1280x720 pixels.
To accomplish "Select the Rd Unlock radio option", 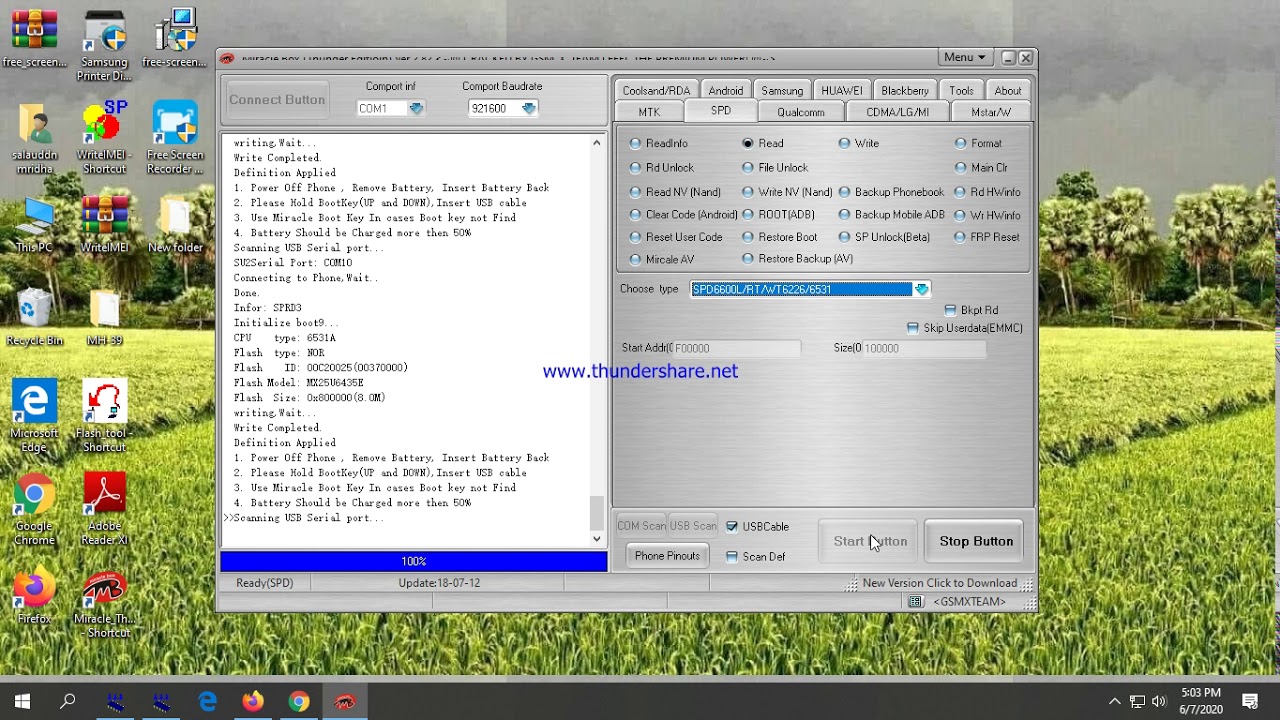I will coord(636,168).
